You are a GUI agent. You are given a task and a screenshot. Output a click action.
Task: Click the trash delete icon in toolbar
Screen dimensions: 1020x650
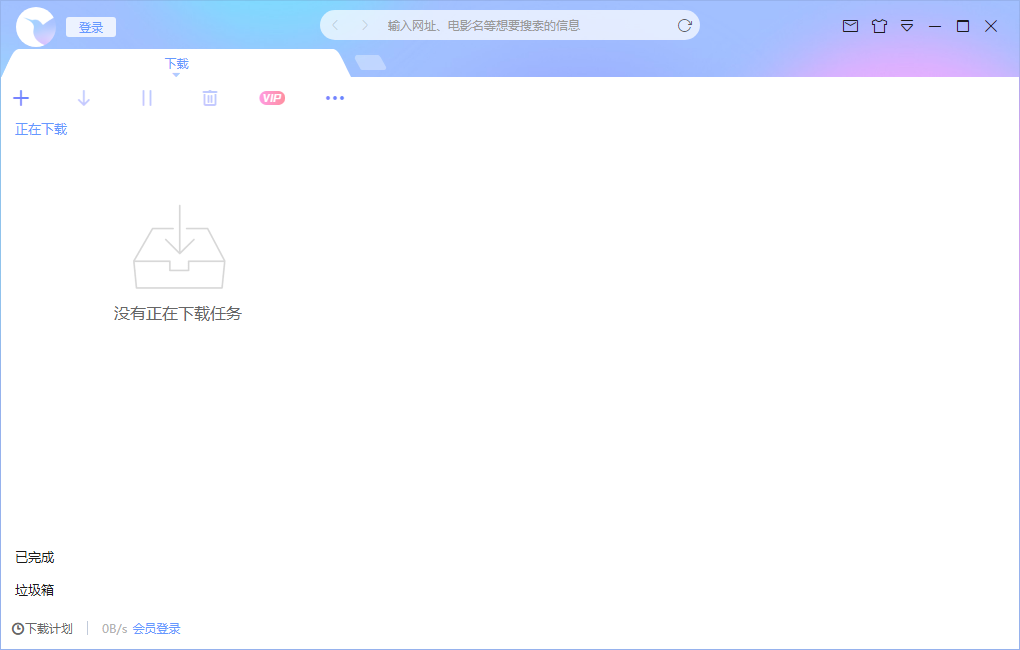tap(210, 98)
